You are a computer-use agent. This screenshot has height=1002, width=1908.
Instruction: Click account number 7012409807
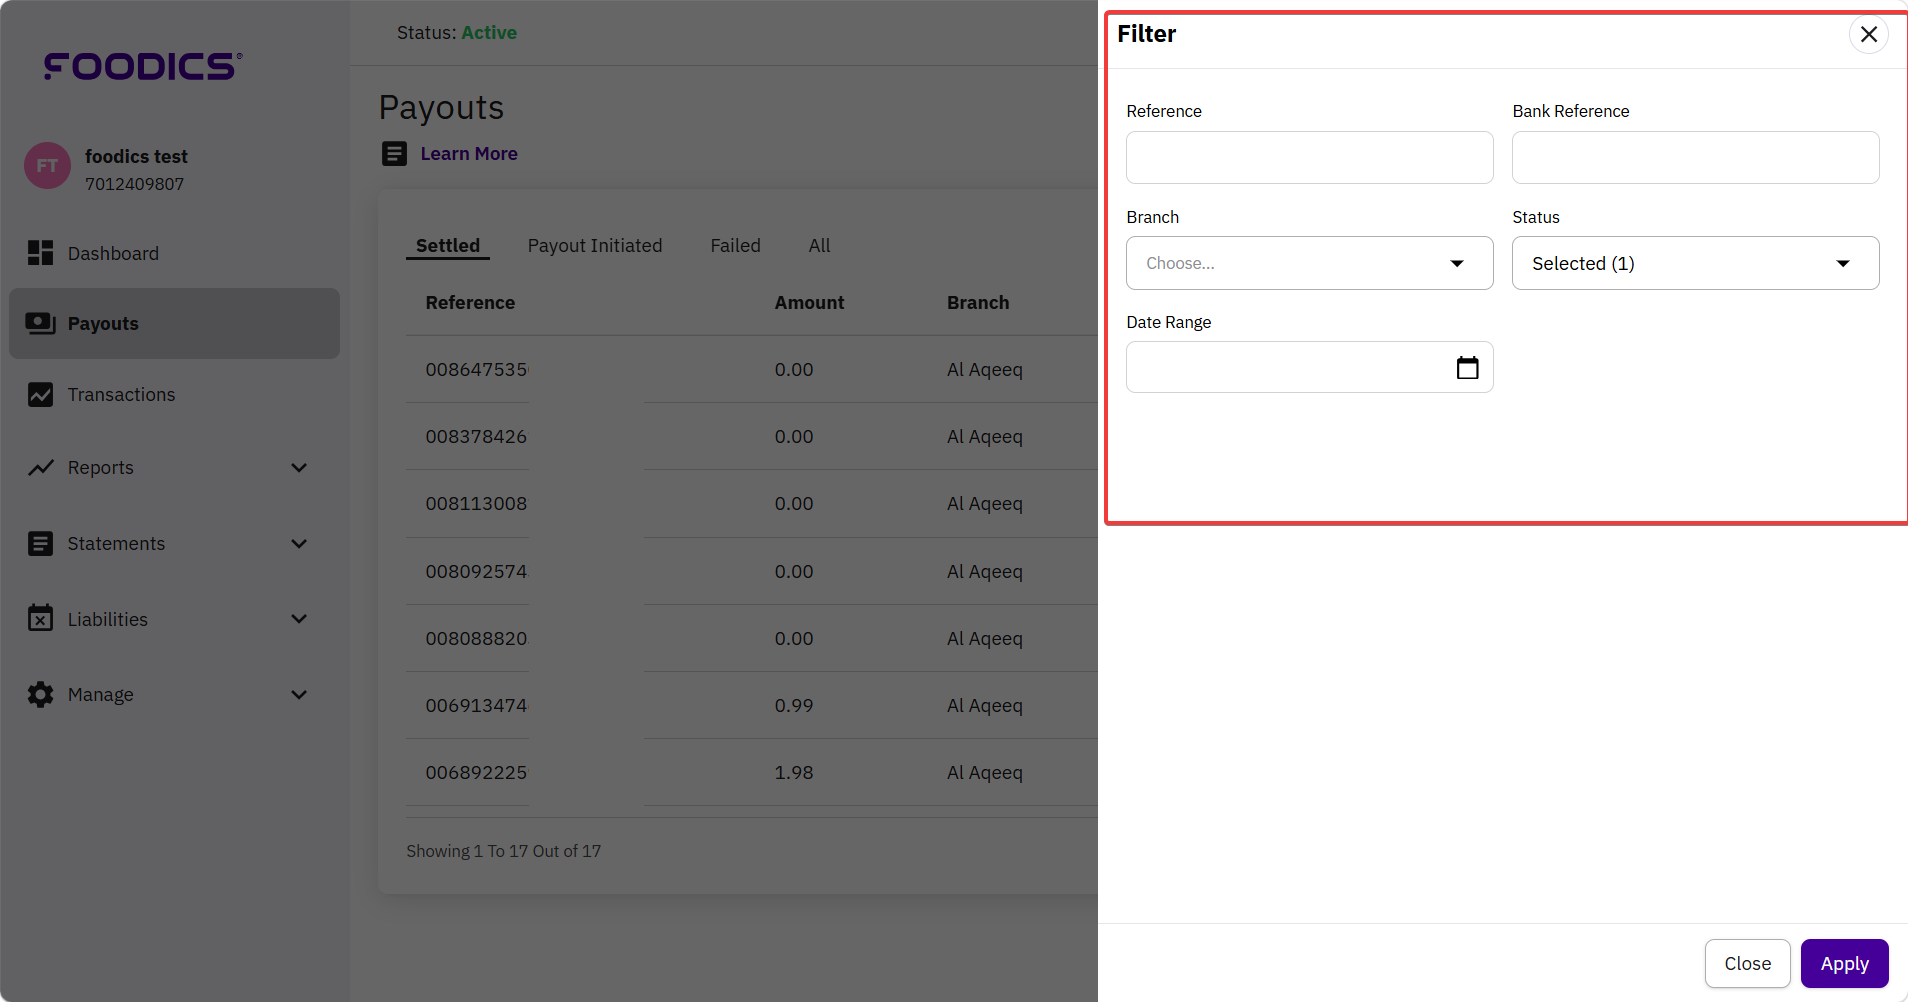click(134, 184)
